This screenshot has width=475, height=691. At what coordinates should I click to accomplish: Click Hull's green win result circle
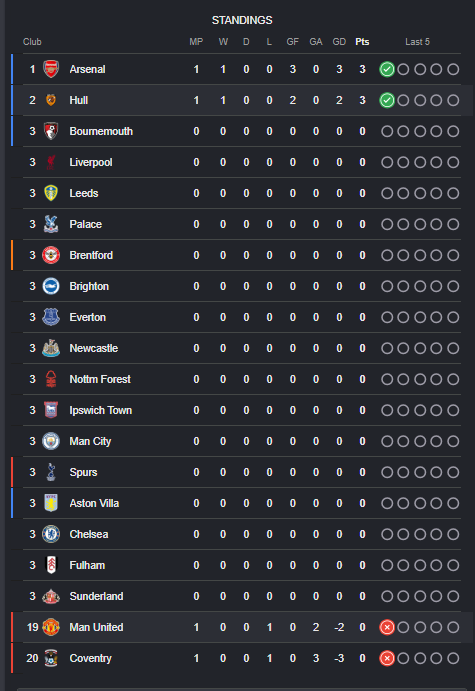pos(387,100)
